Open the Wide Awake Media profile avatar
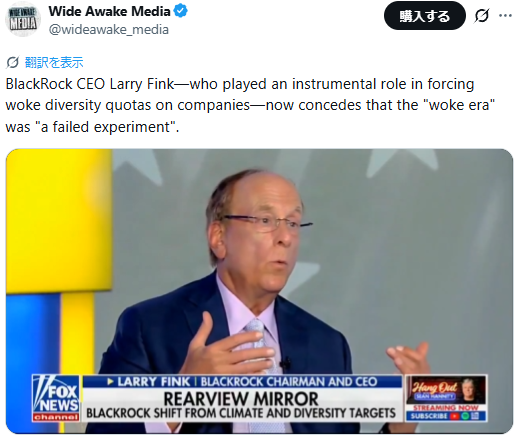The height and width of the screenshot is (439, 519). pyautogui.click(x=23, y=20)
